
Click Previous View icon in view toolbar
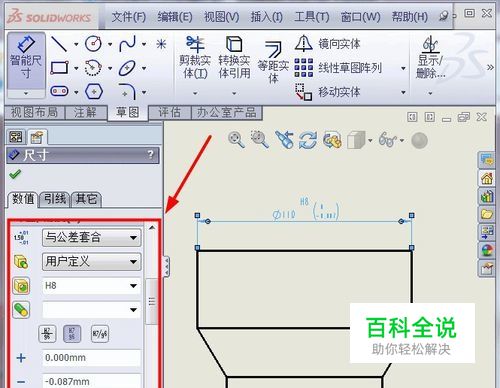click(284, 140)
